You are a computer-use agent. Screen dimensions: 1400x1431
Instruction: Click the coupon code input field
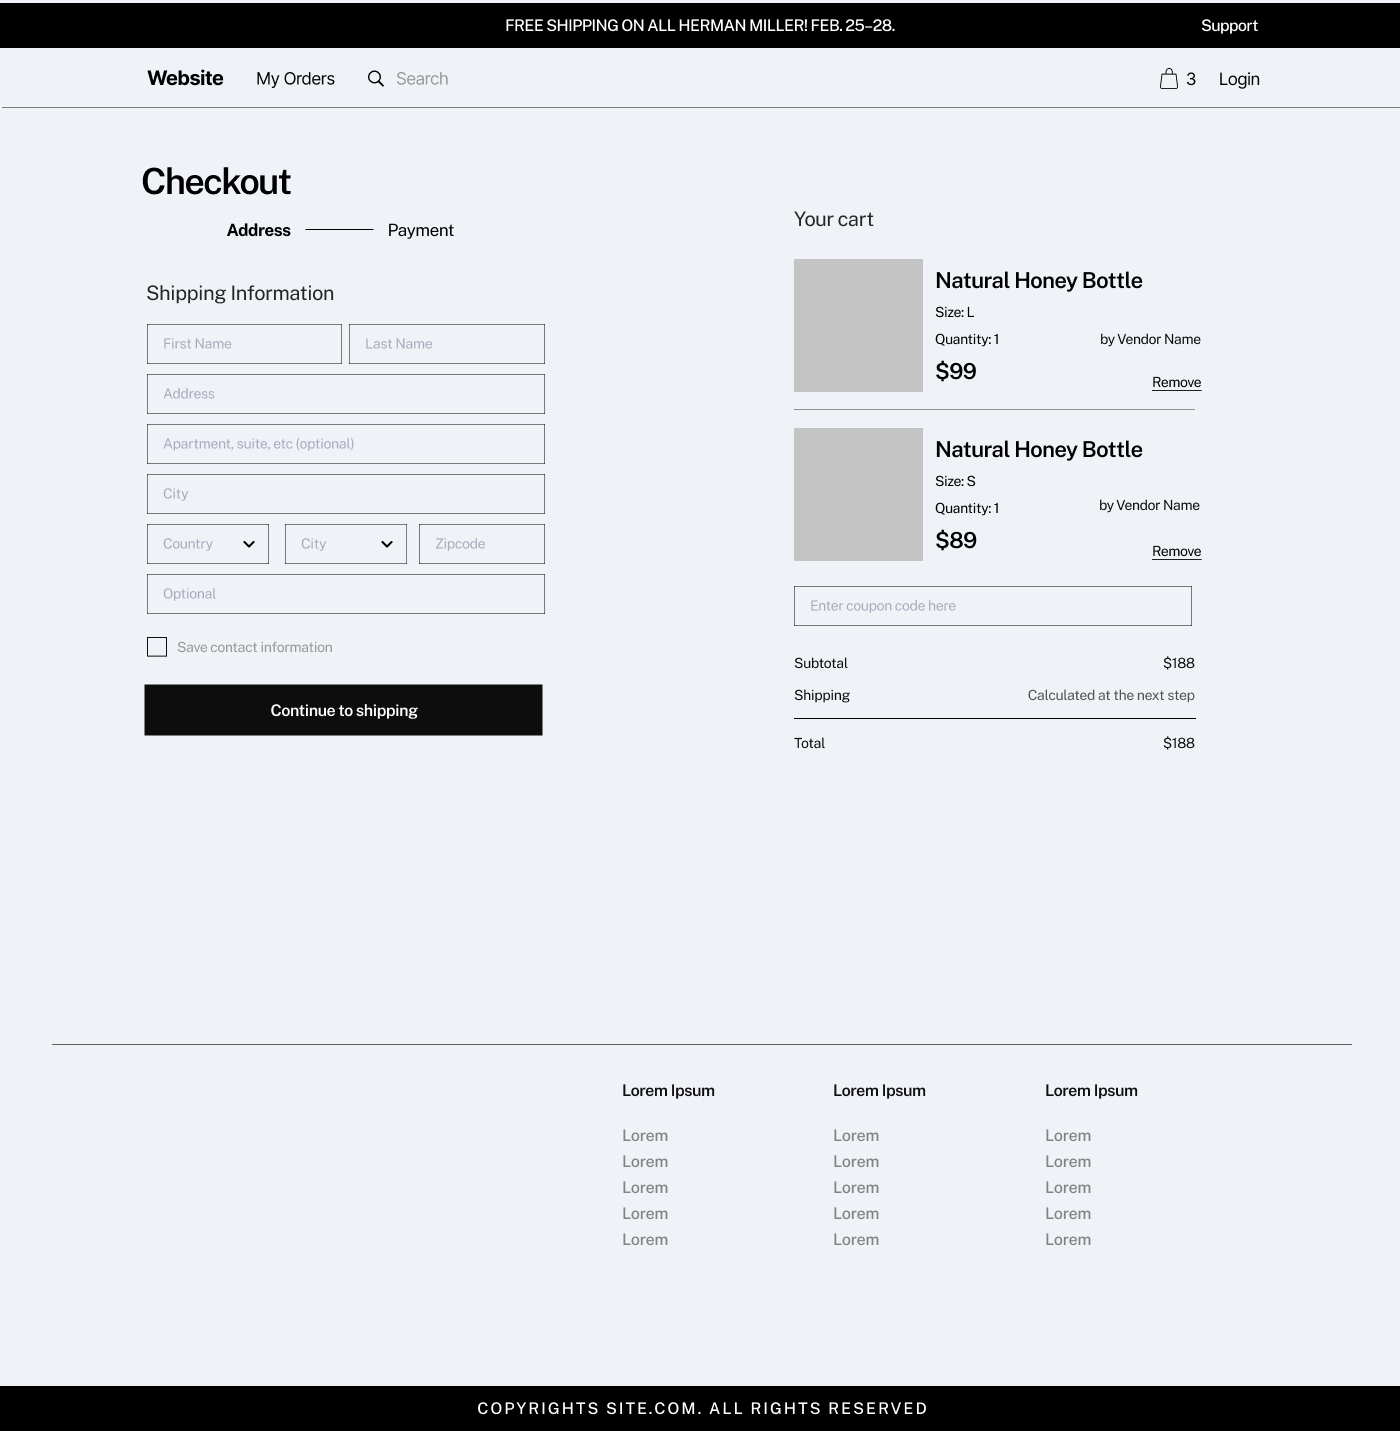993,606
